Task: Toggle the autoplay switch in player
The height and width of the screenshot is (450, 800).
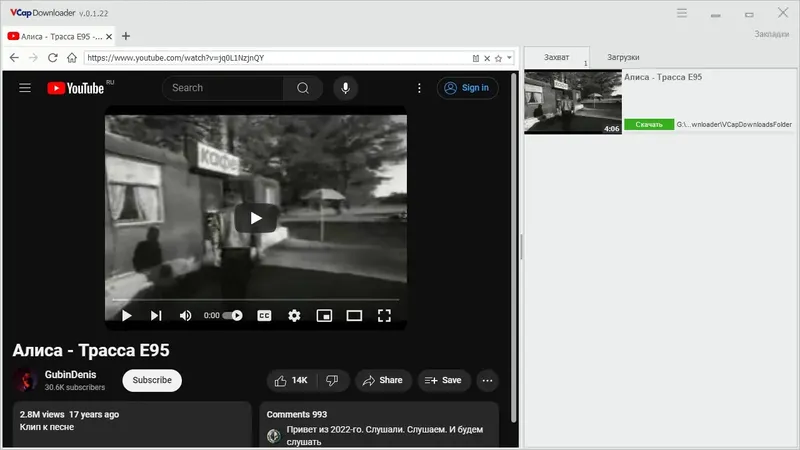Action: [233, 315]
